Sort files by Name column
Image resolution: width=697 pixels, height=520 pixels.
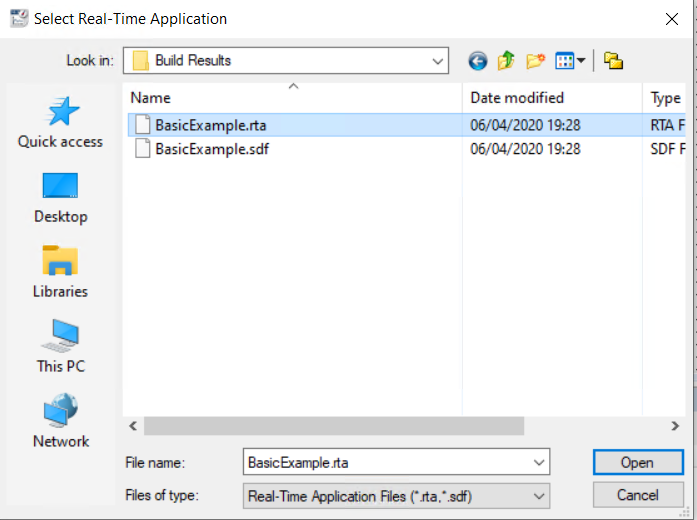click(151, 98)
